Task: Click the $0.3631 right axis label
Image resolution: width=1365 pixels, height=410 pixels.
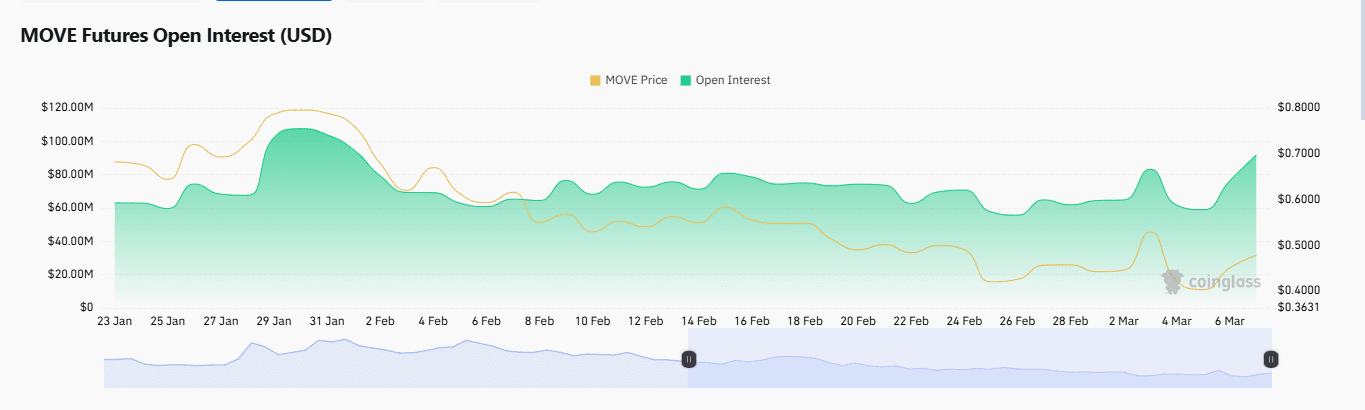Action: [x=1298, y=307]
